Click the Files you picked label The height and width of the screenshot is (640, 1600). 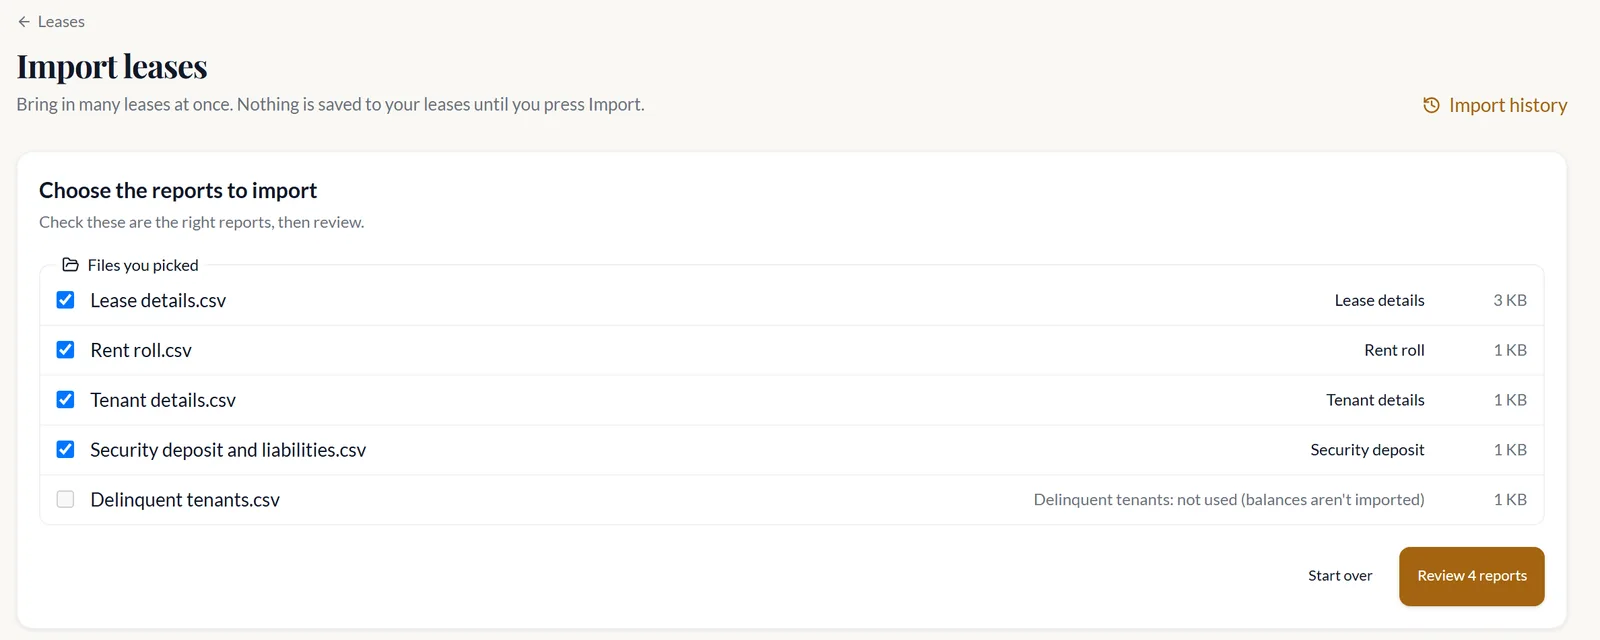point(143,265)
